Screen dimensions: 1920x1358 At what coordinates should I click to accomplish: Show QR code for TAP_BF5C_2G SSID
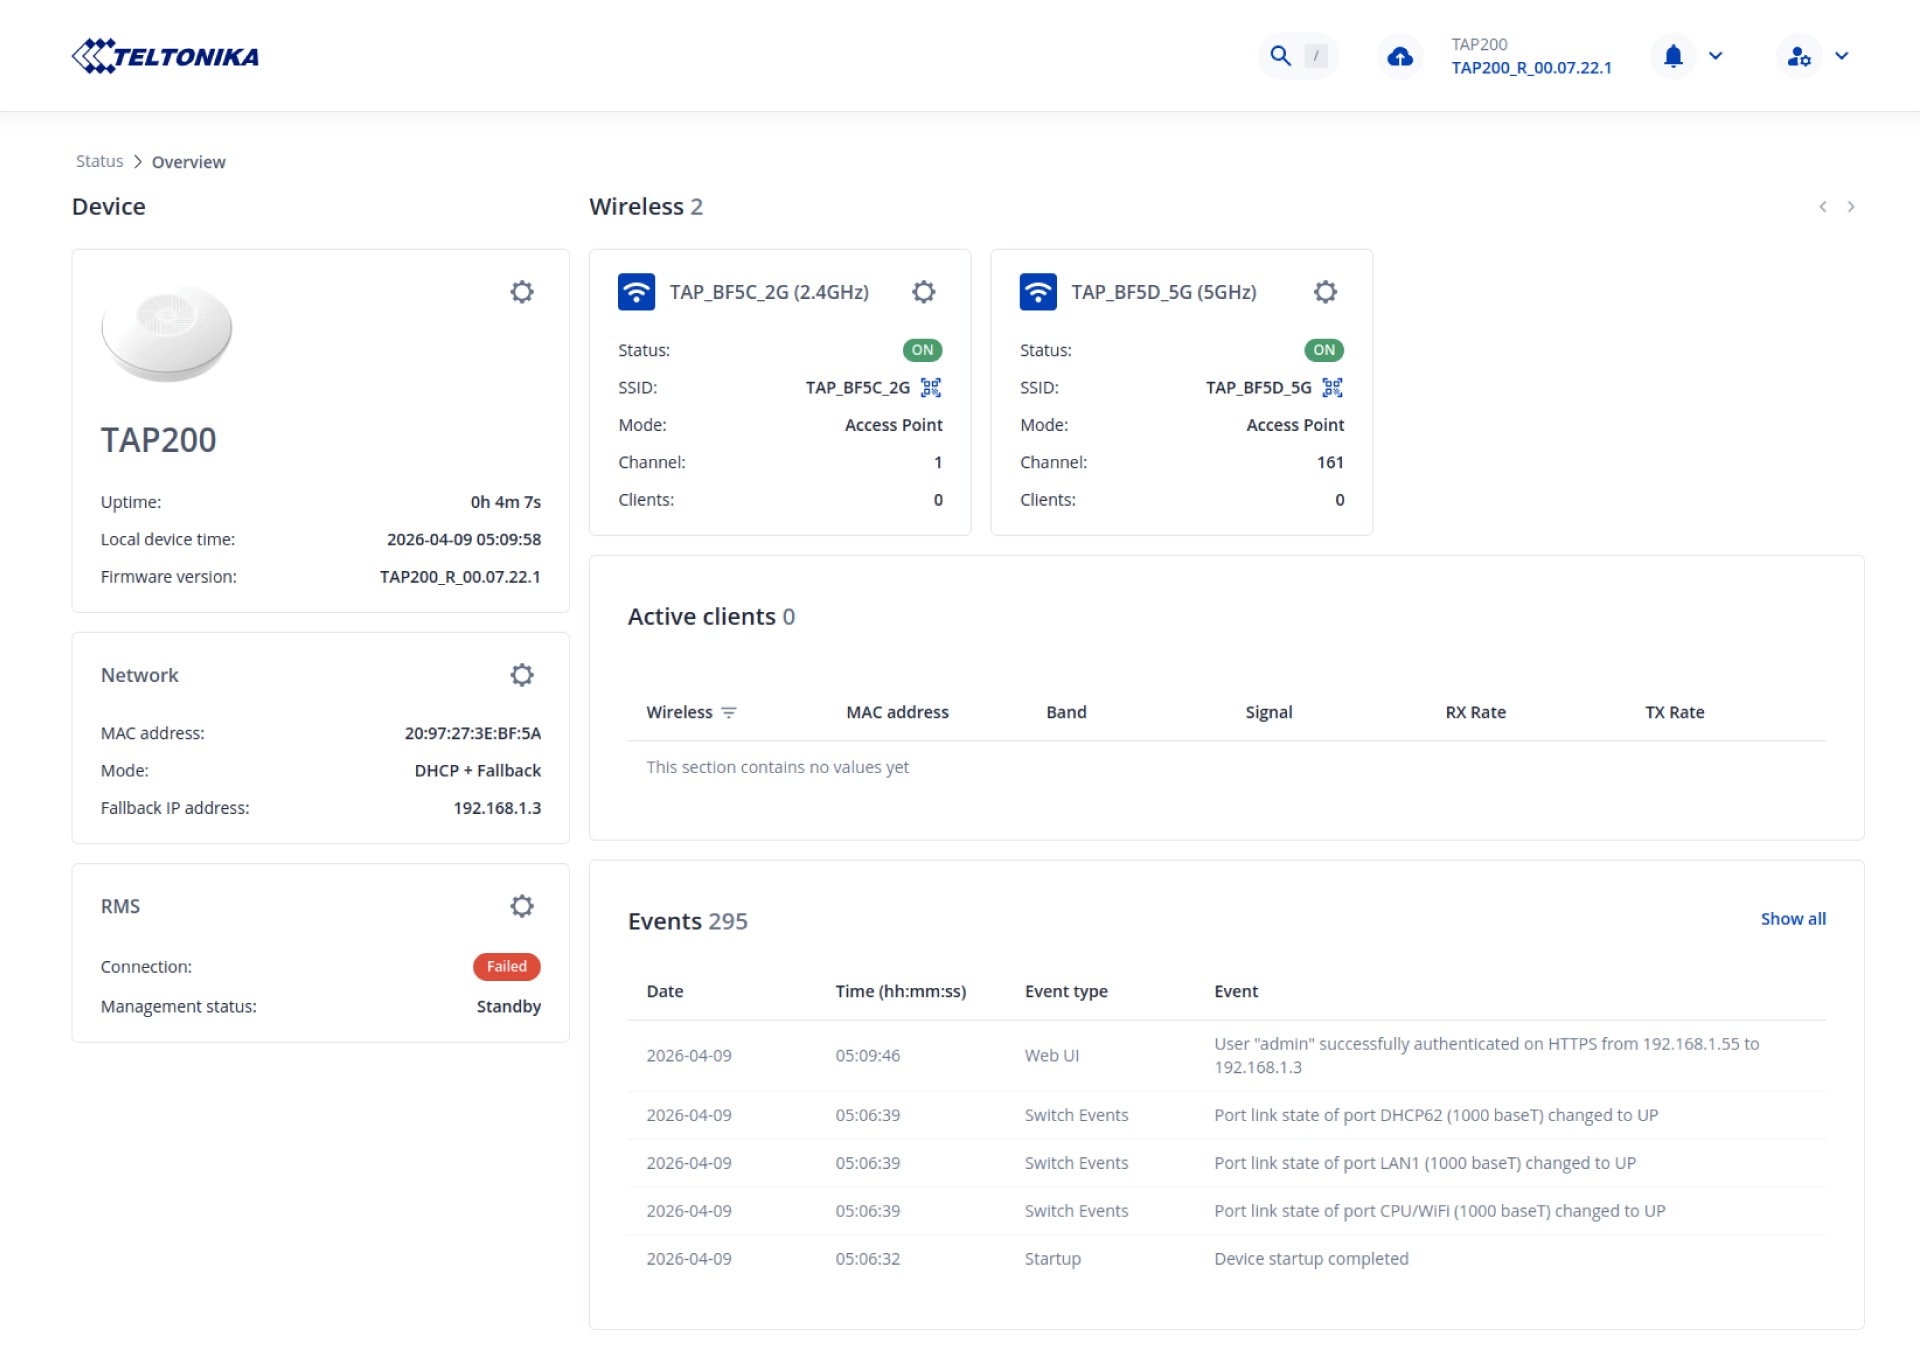[931, 387]
